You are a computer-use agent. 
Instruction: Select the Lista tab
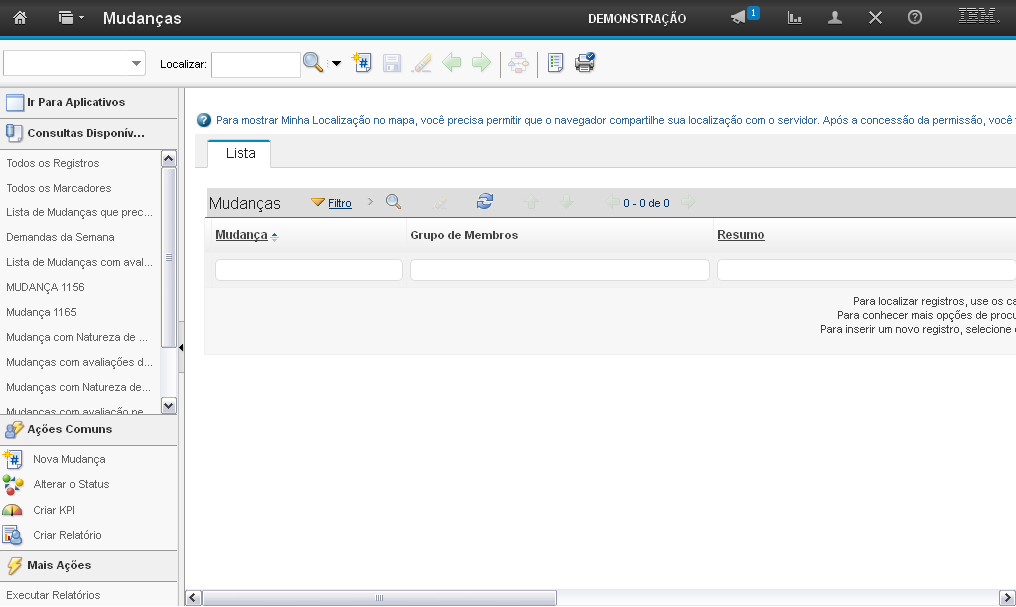point(240,154)
